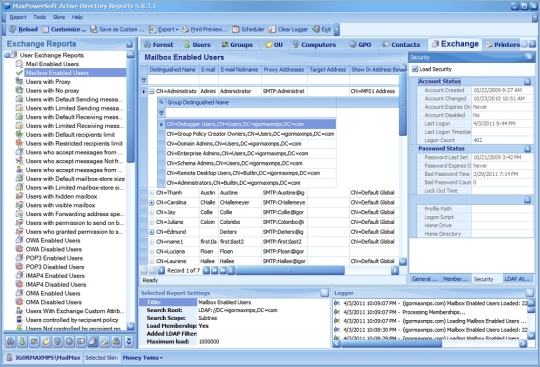Expand the CN=Carolina row
Image resolution: width=540 pixels, height=367 pixels.
pos(152,202)
